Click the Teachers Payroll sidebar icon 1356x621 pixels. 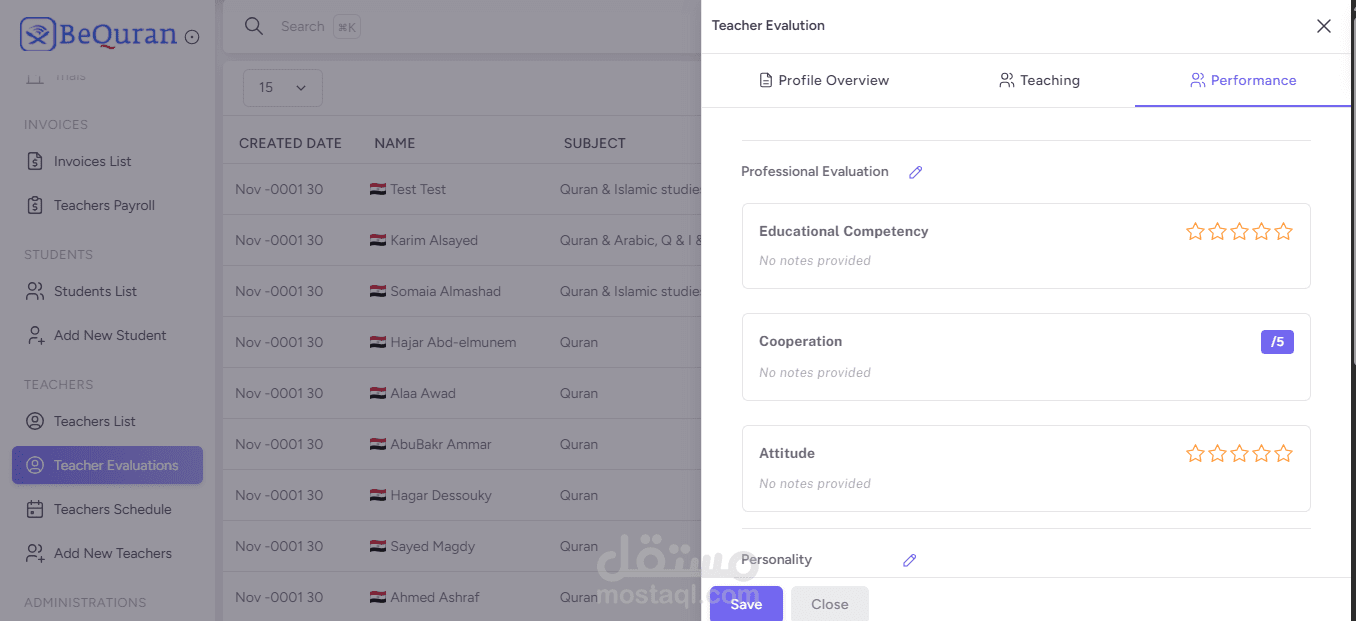click(x=35, y=205)
